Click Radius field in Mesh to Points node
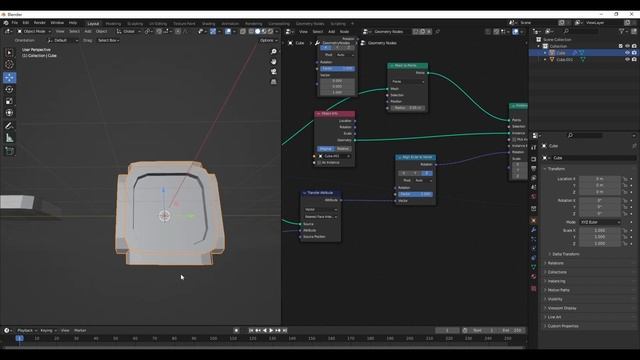Image resolution: width=640 pixels, height=360 pixels. (x=408, y=108)
